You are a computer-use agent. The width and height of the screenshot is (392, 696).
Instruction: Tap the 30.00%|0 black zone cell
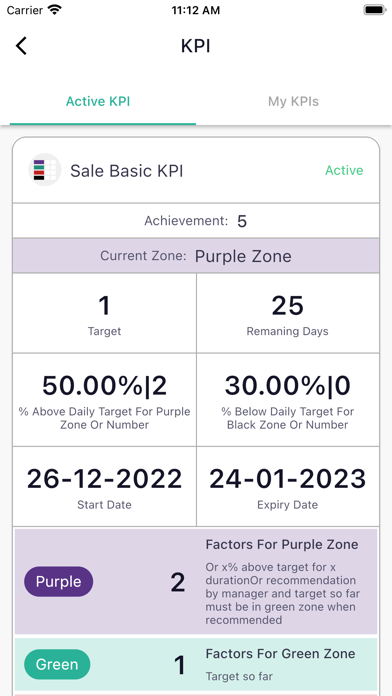pos(288,400)
